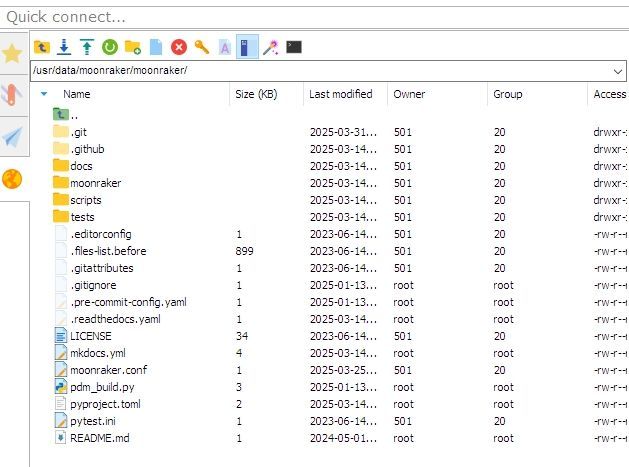Select the pdm_build.py file
This screenshot has width=629, height=467.
[x=95, y=387]
